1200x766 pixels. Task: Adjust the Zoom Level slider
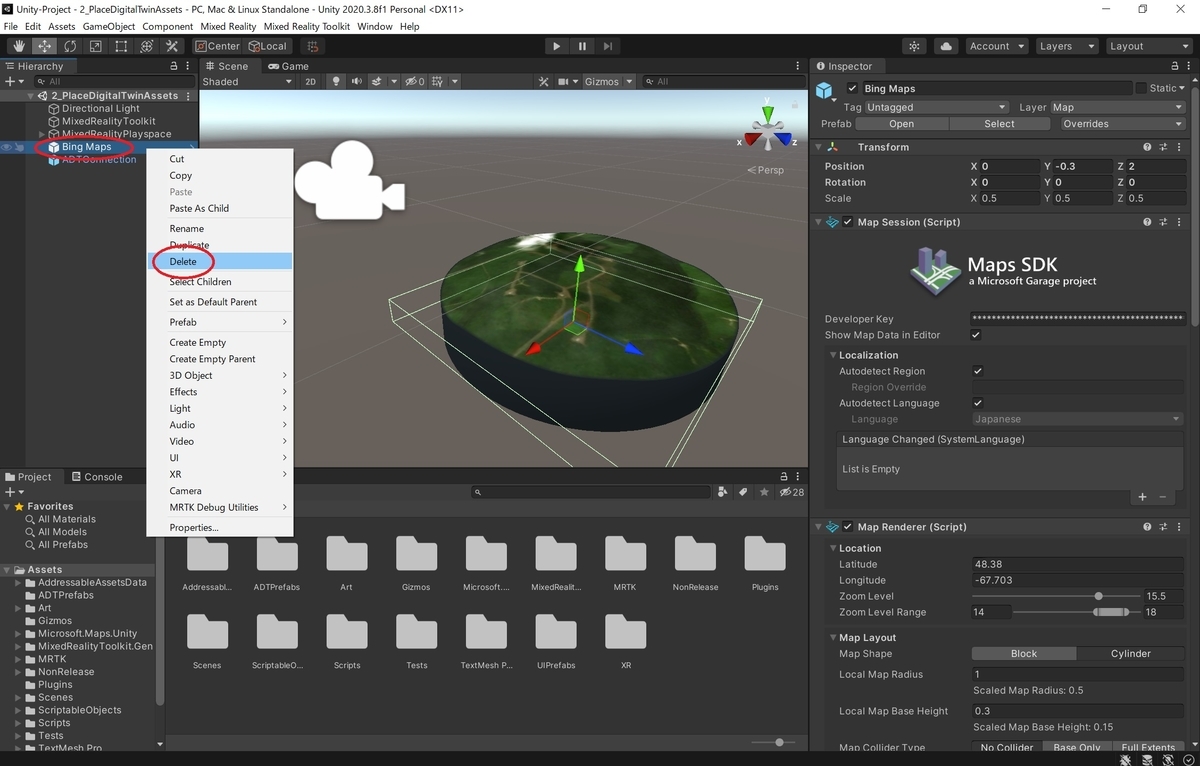pyautogui.click(x=1054, y=596)
